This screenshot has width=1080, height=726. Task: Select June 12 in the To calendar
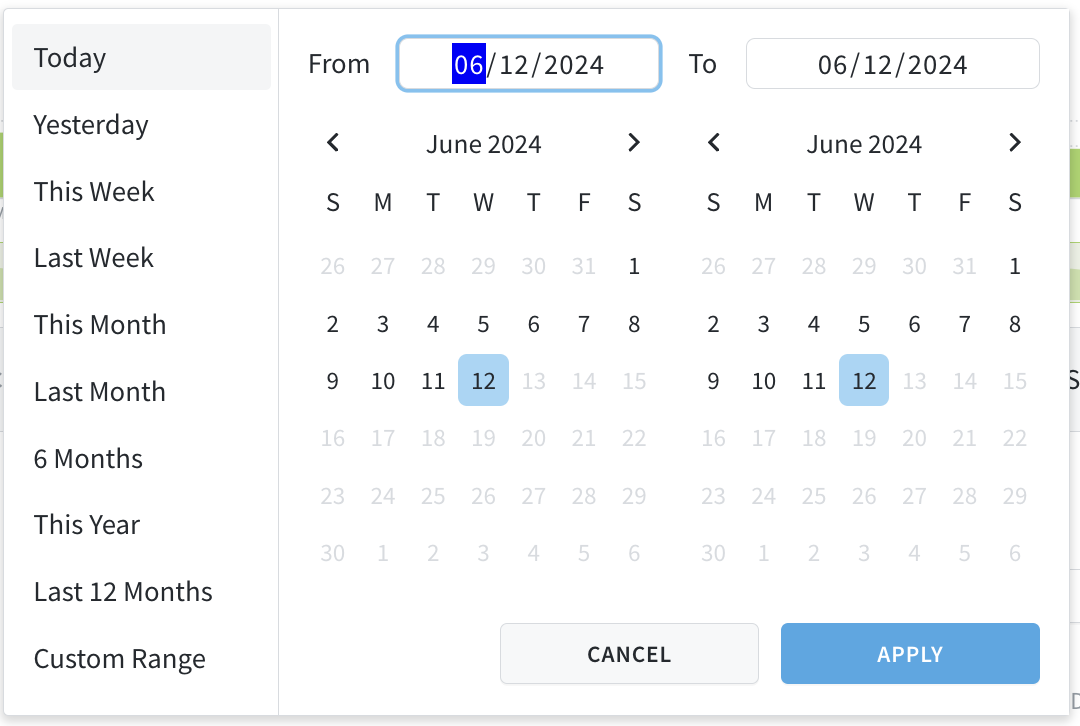(863, 380)
